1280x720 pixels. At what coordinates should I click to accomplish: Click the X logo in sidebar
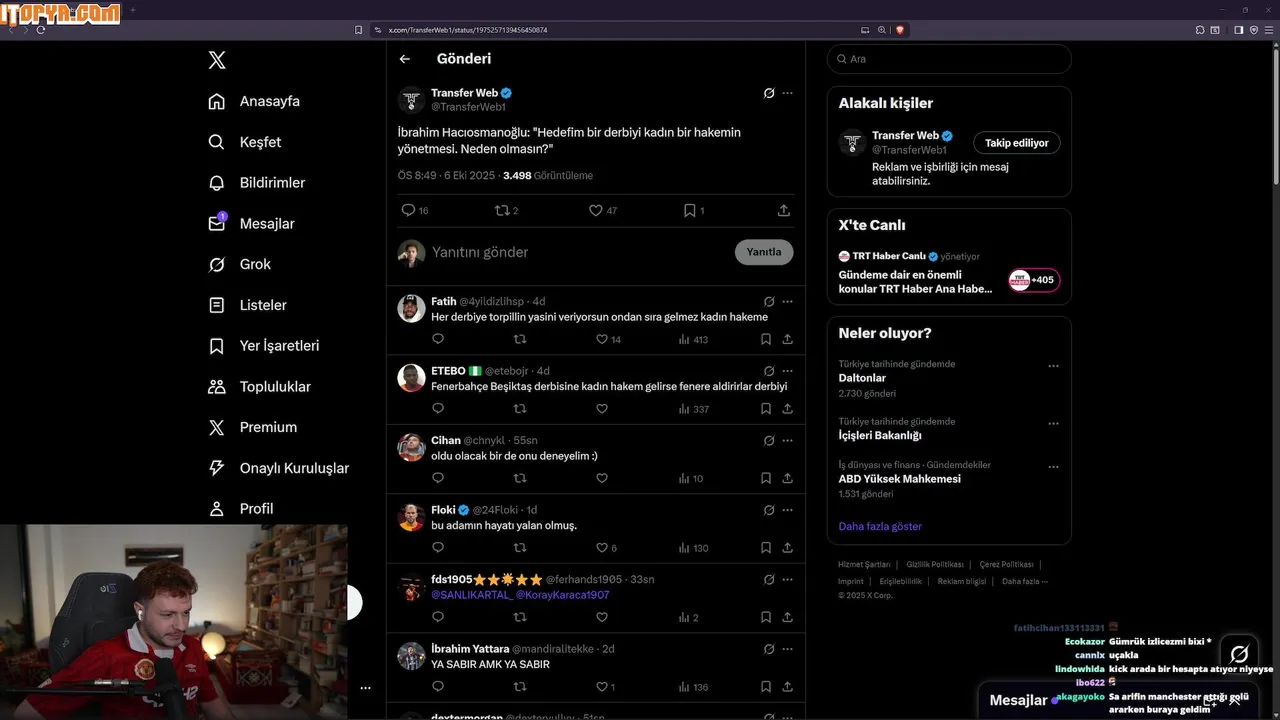click(x=217, y=60)
